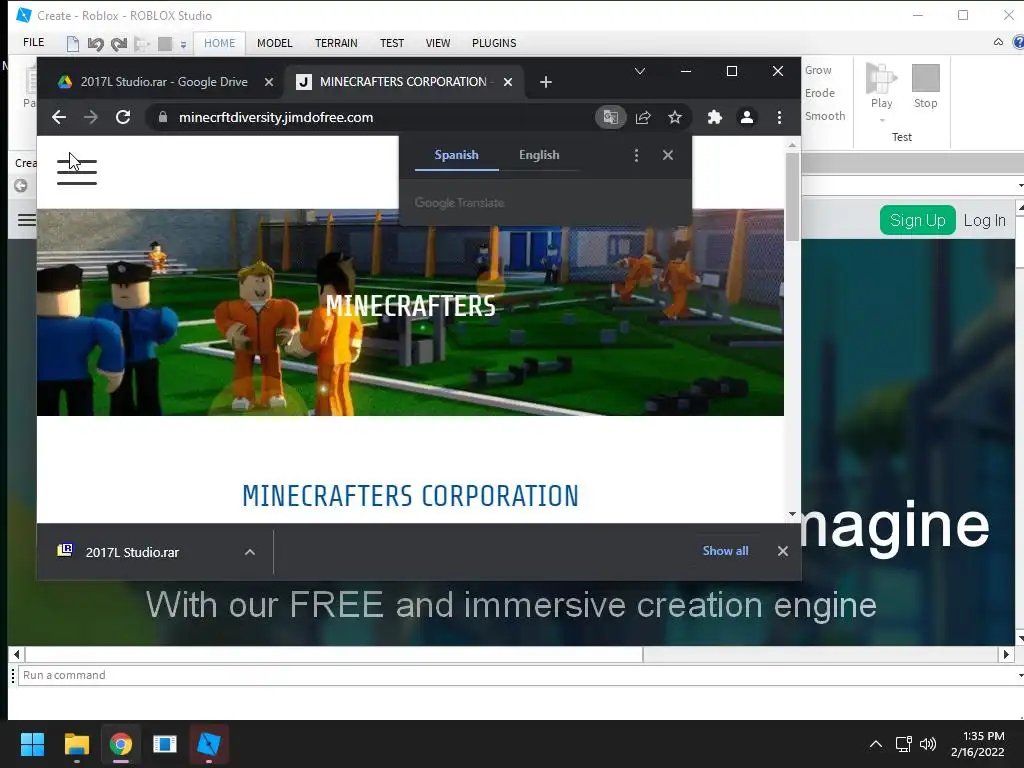
Task: Open taskbar clock showing 1:35 PM
Action: click(x=978, y=744)
